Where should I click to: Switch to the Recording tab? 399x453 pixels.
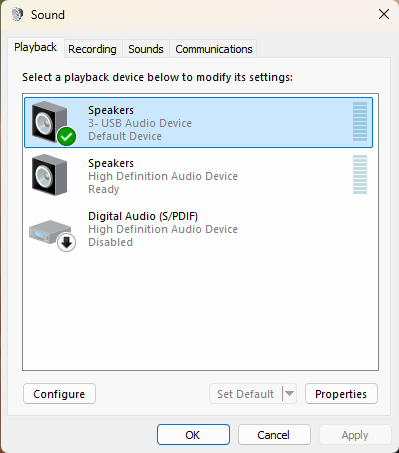coord(92,49)
